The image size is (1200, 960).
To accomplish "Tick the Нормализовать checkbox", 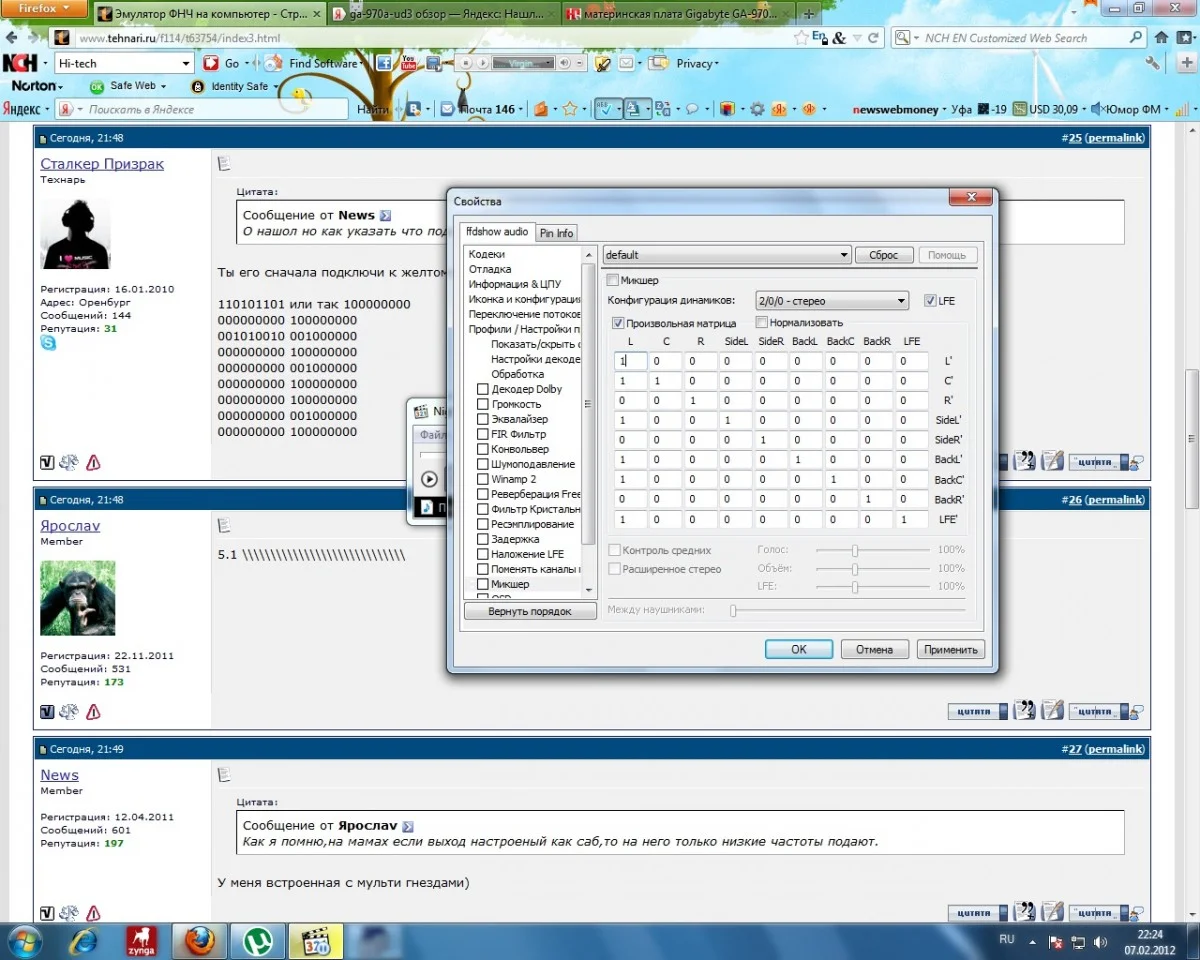I will coord(761,323).
